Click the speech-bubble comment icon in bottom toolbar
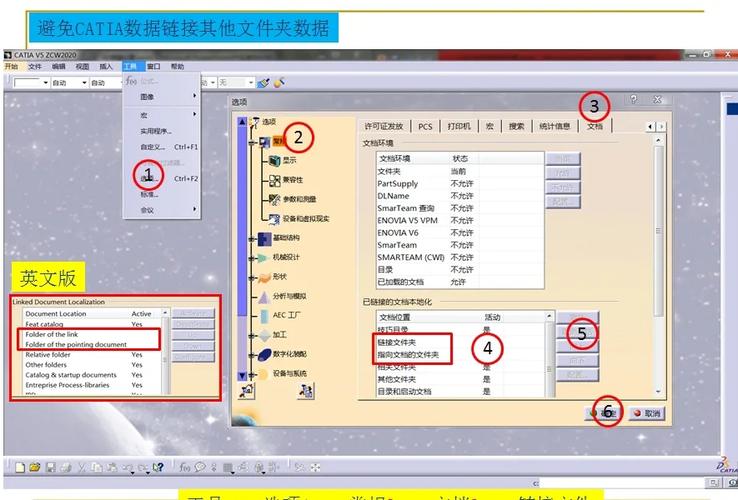Image resolution: width=738 pixels, height=500 pixels. pos(200,467)
